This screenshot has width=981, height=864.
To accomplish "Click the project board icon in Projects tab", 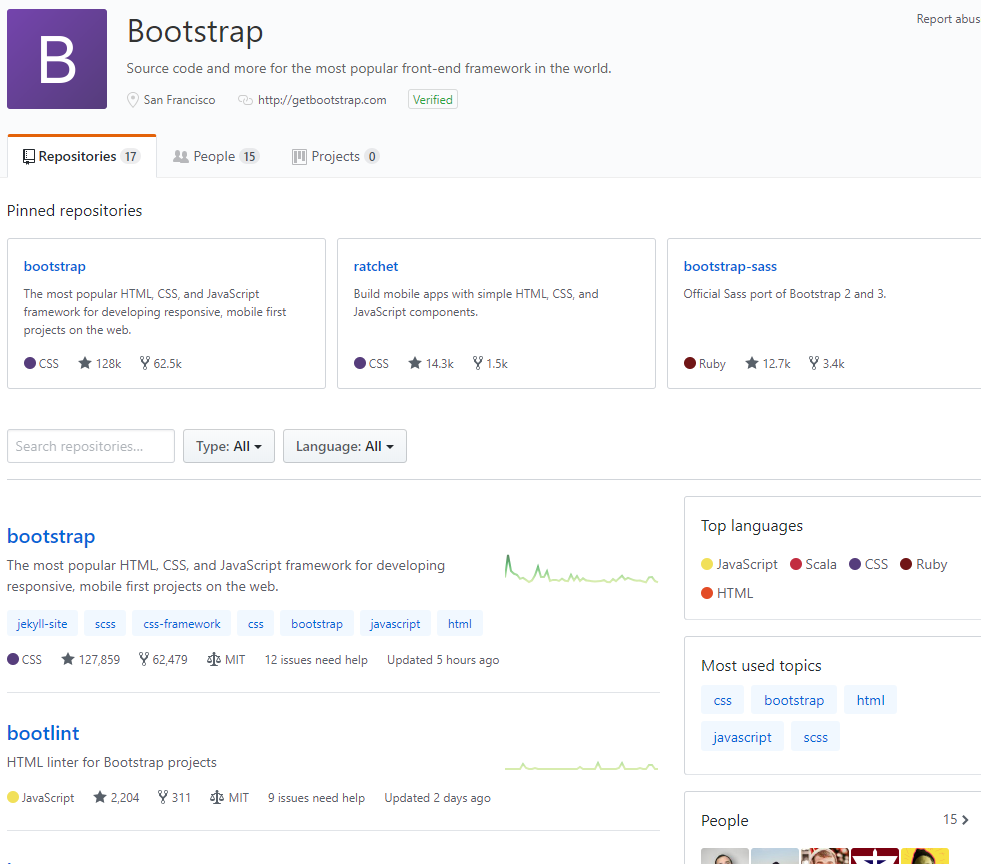I will [x=299, y=156].
